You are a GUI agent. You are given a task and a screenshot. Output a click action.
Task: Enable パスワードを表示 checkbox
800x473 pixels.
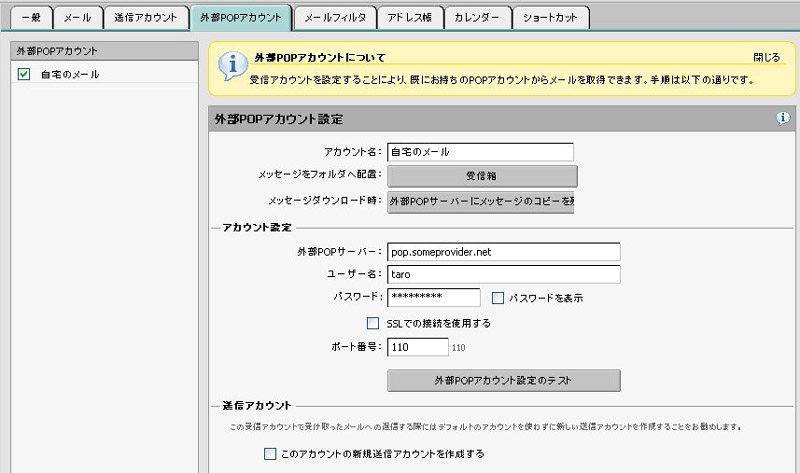tap(498, 298)
